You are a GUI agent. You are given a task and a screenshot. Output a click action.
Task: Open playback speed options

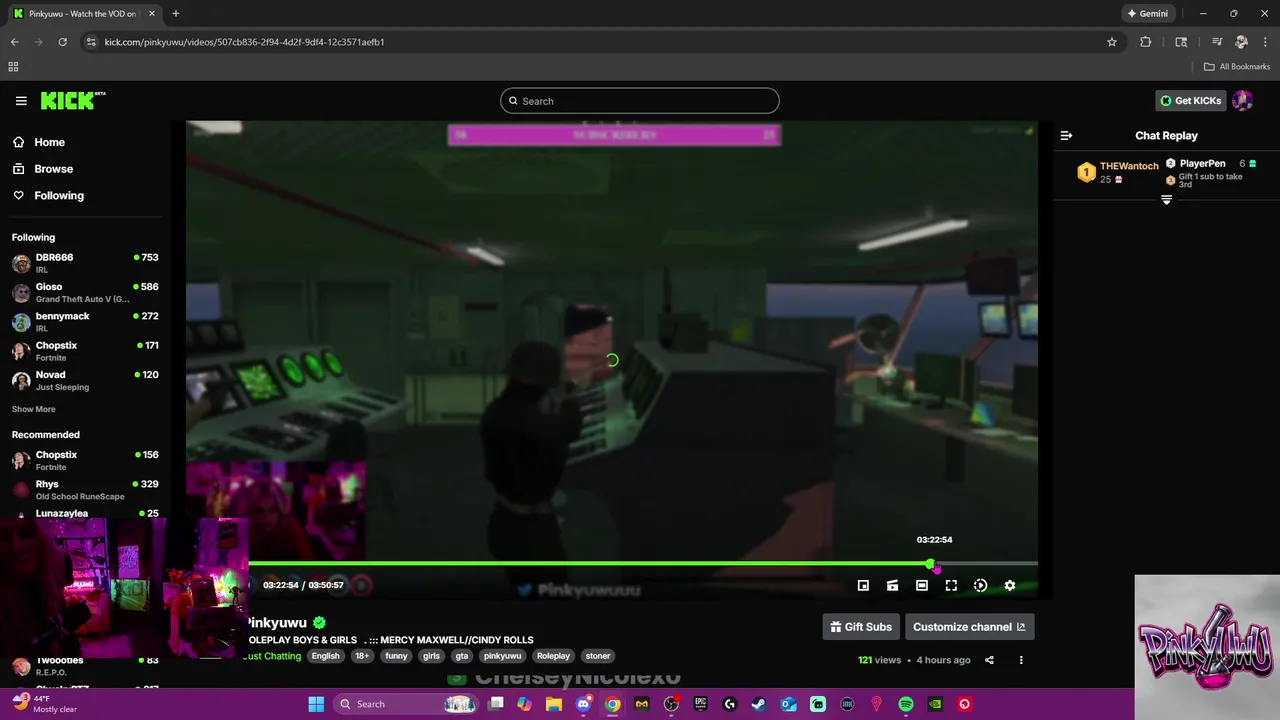click(x=980, y=586)
